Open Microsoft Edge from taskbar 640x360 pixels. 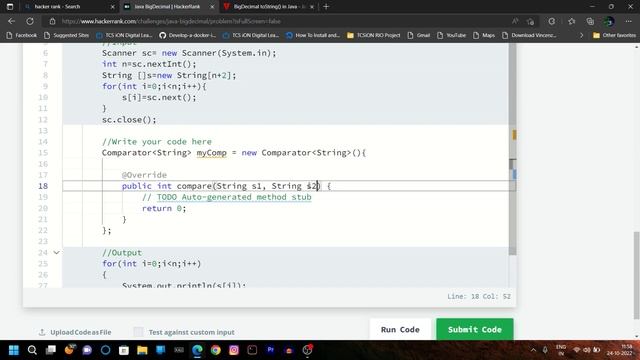197,350
